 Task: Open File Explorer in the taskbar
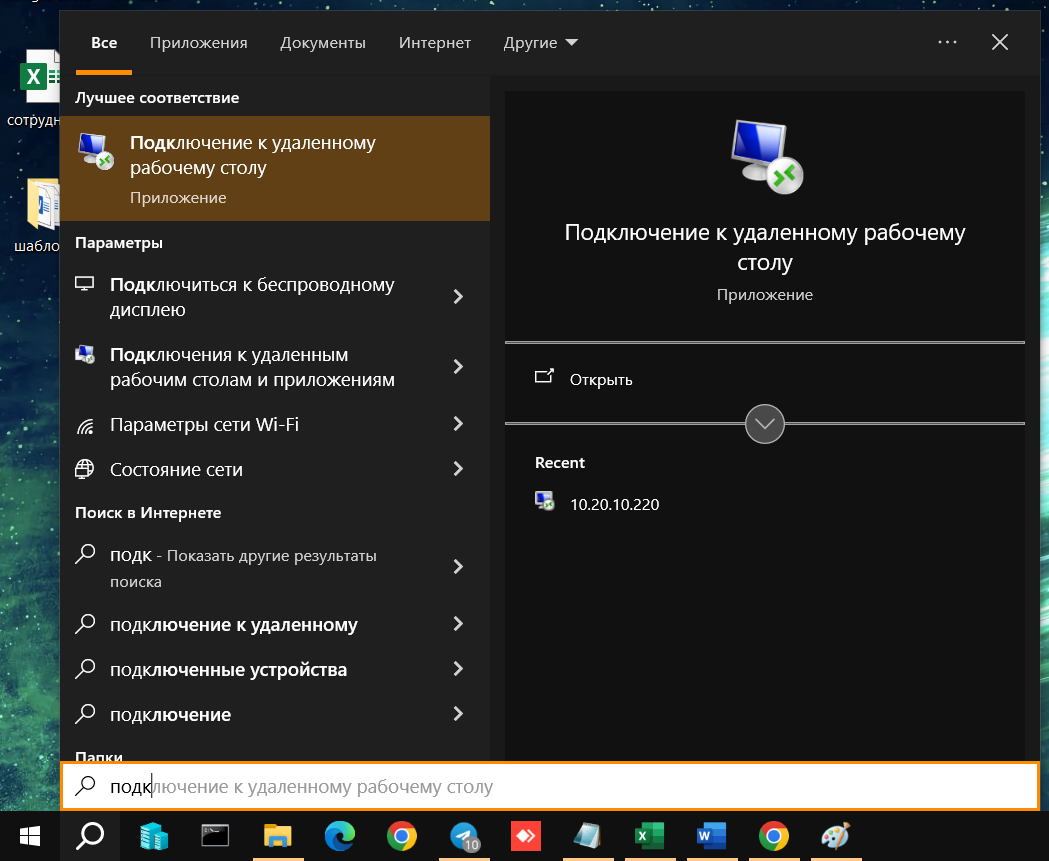pos(277,836)
